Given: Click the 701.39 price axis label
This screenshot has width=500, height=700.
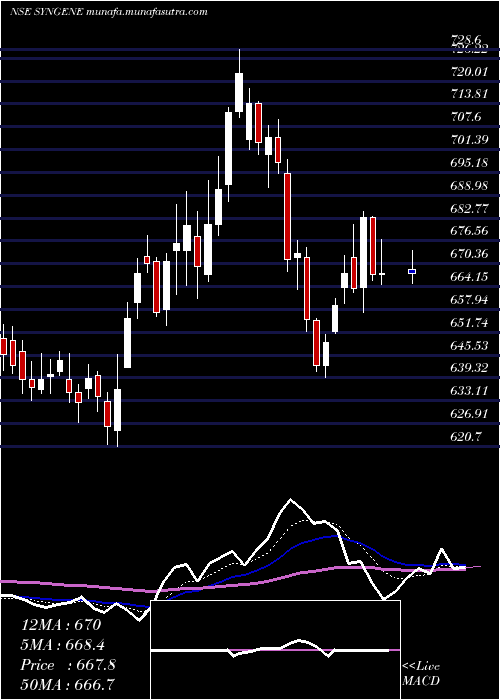Looking at the screenshot, I should (469, 140).
